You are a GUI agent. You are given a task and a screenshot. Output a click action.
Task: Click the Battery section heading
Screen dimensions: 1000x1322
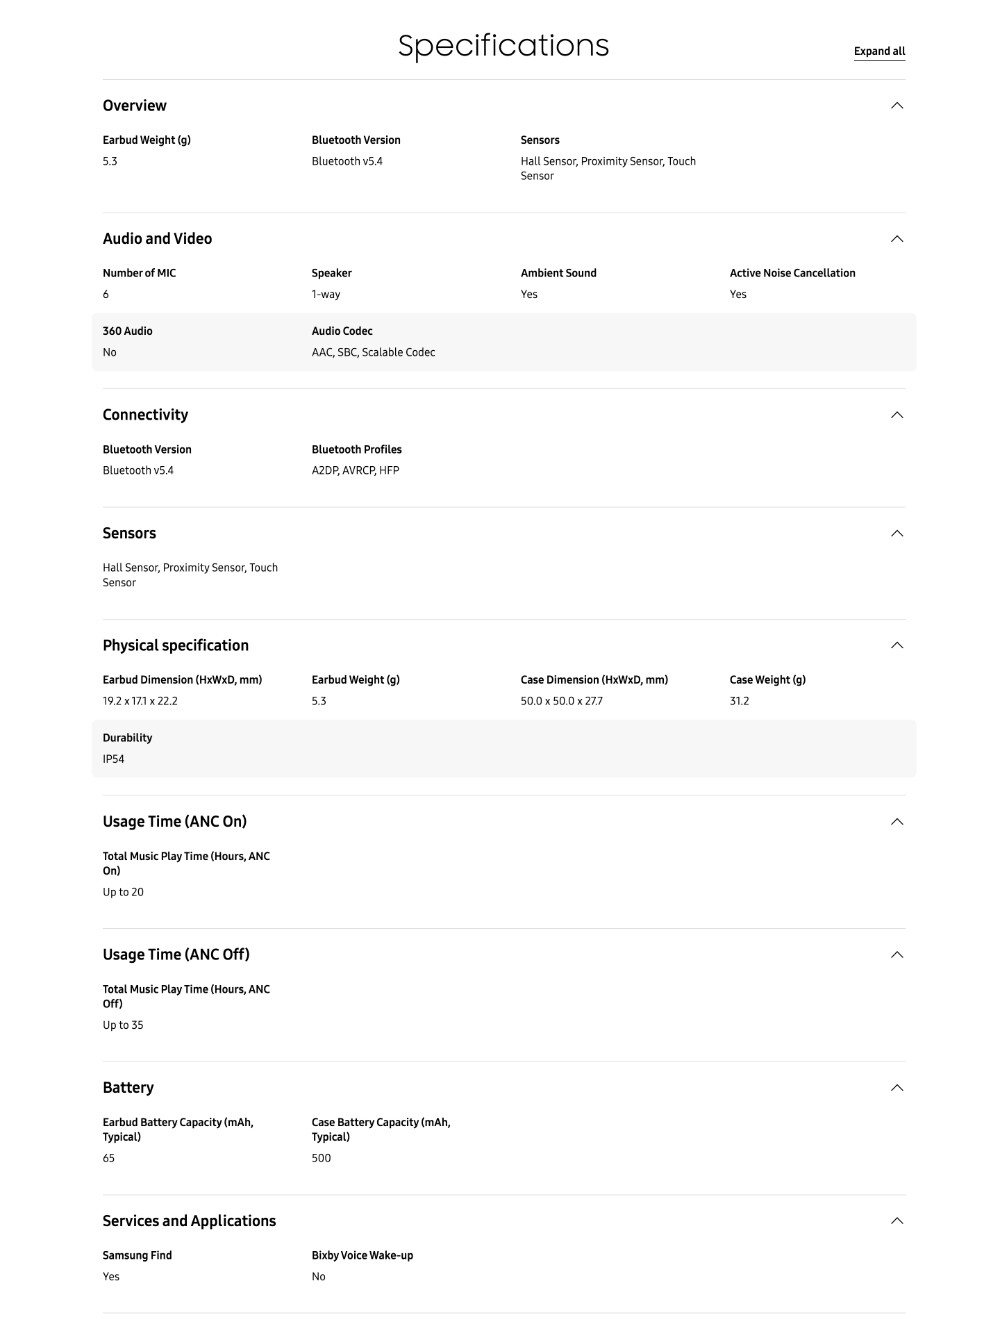(128, 1088)
